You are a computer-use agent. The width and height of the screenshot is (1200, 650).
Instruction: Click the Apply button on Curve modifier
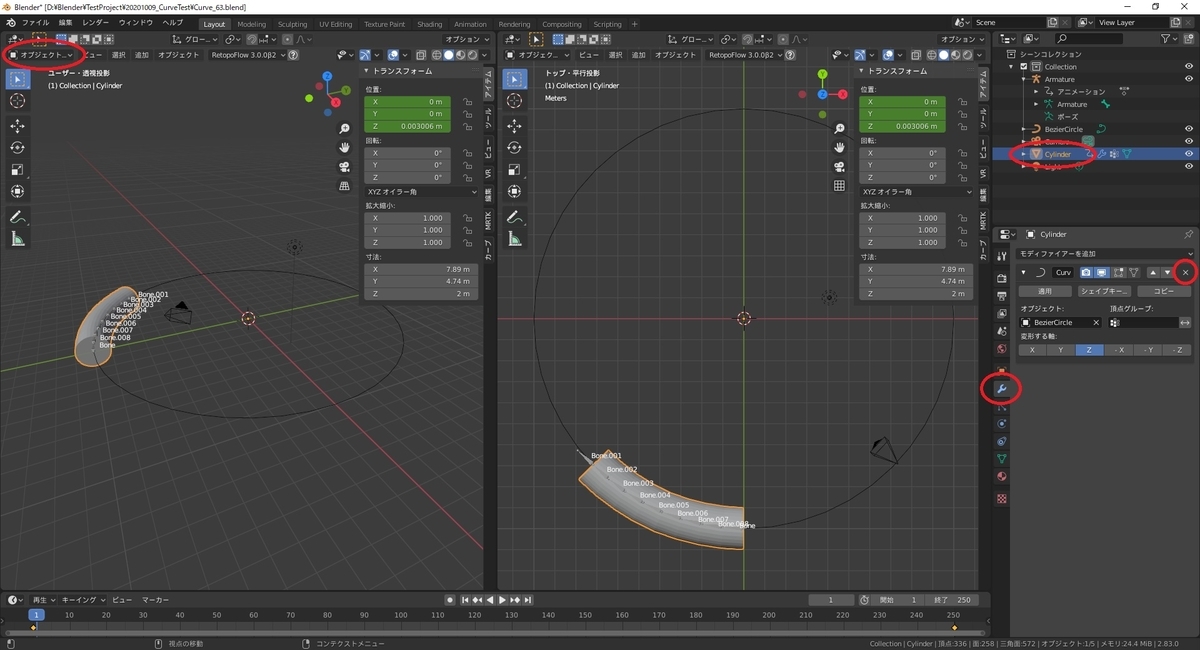[1044, 291]
